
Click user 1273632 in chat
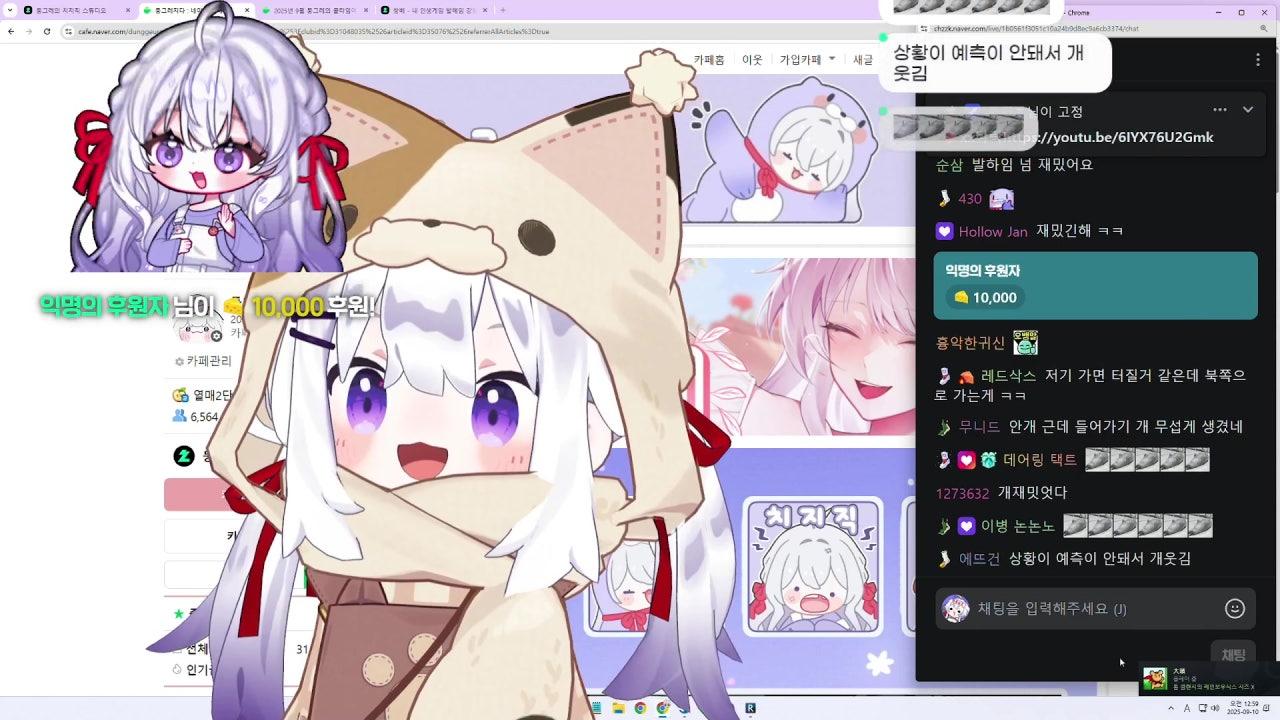[x=962, y=493]
